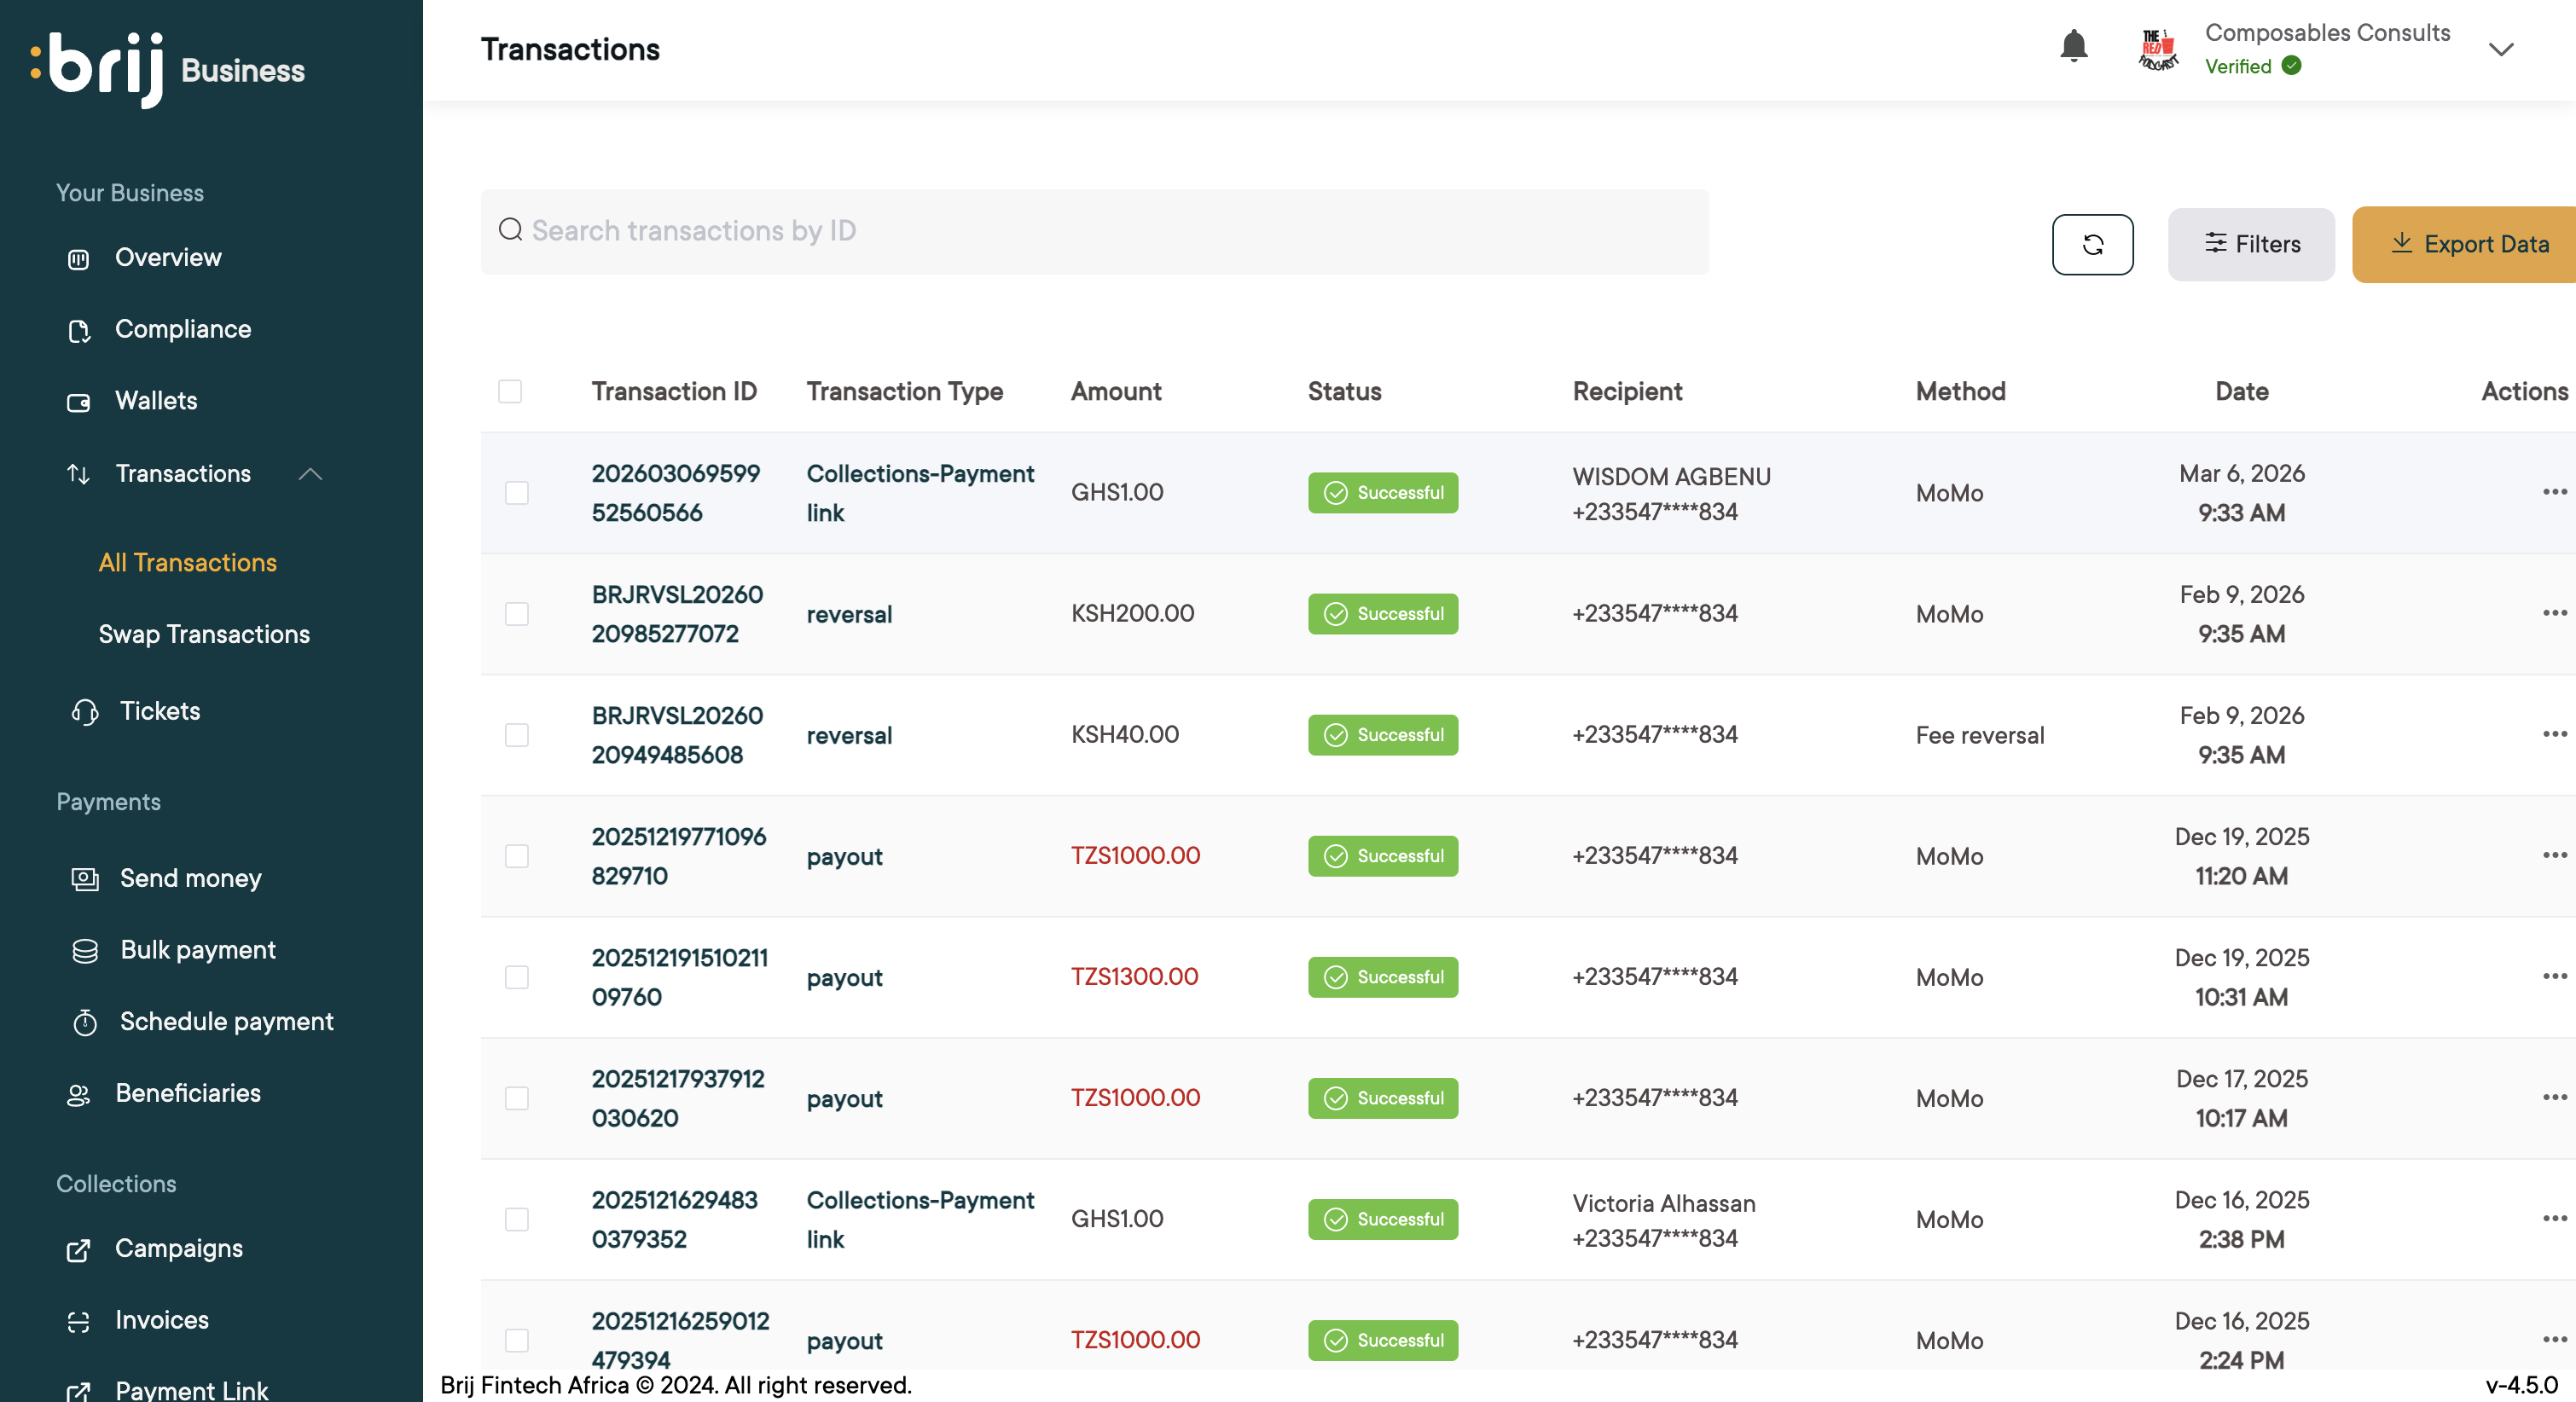
Task: Focus the Search transactions by ID field
Action: pos(1094,231)
